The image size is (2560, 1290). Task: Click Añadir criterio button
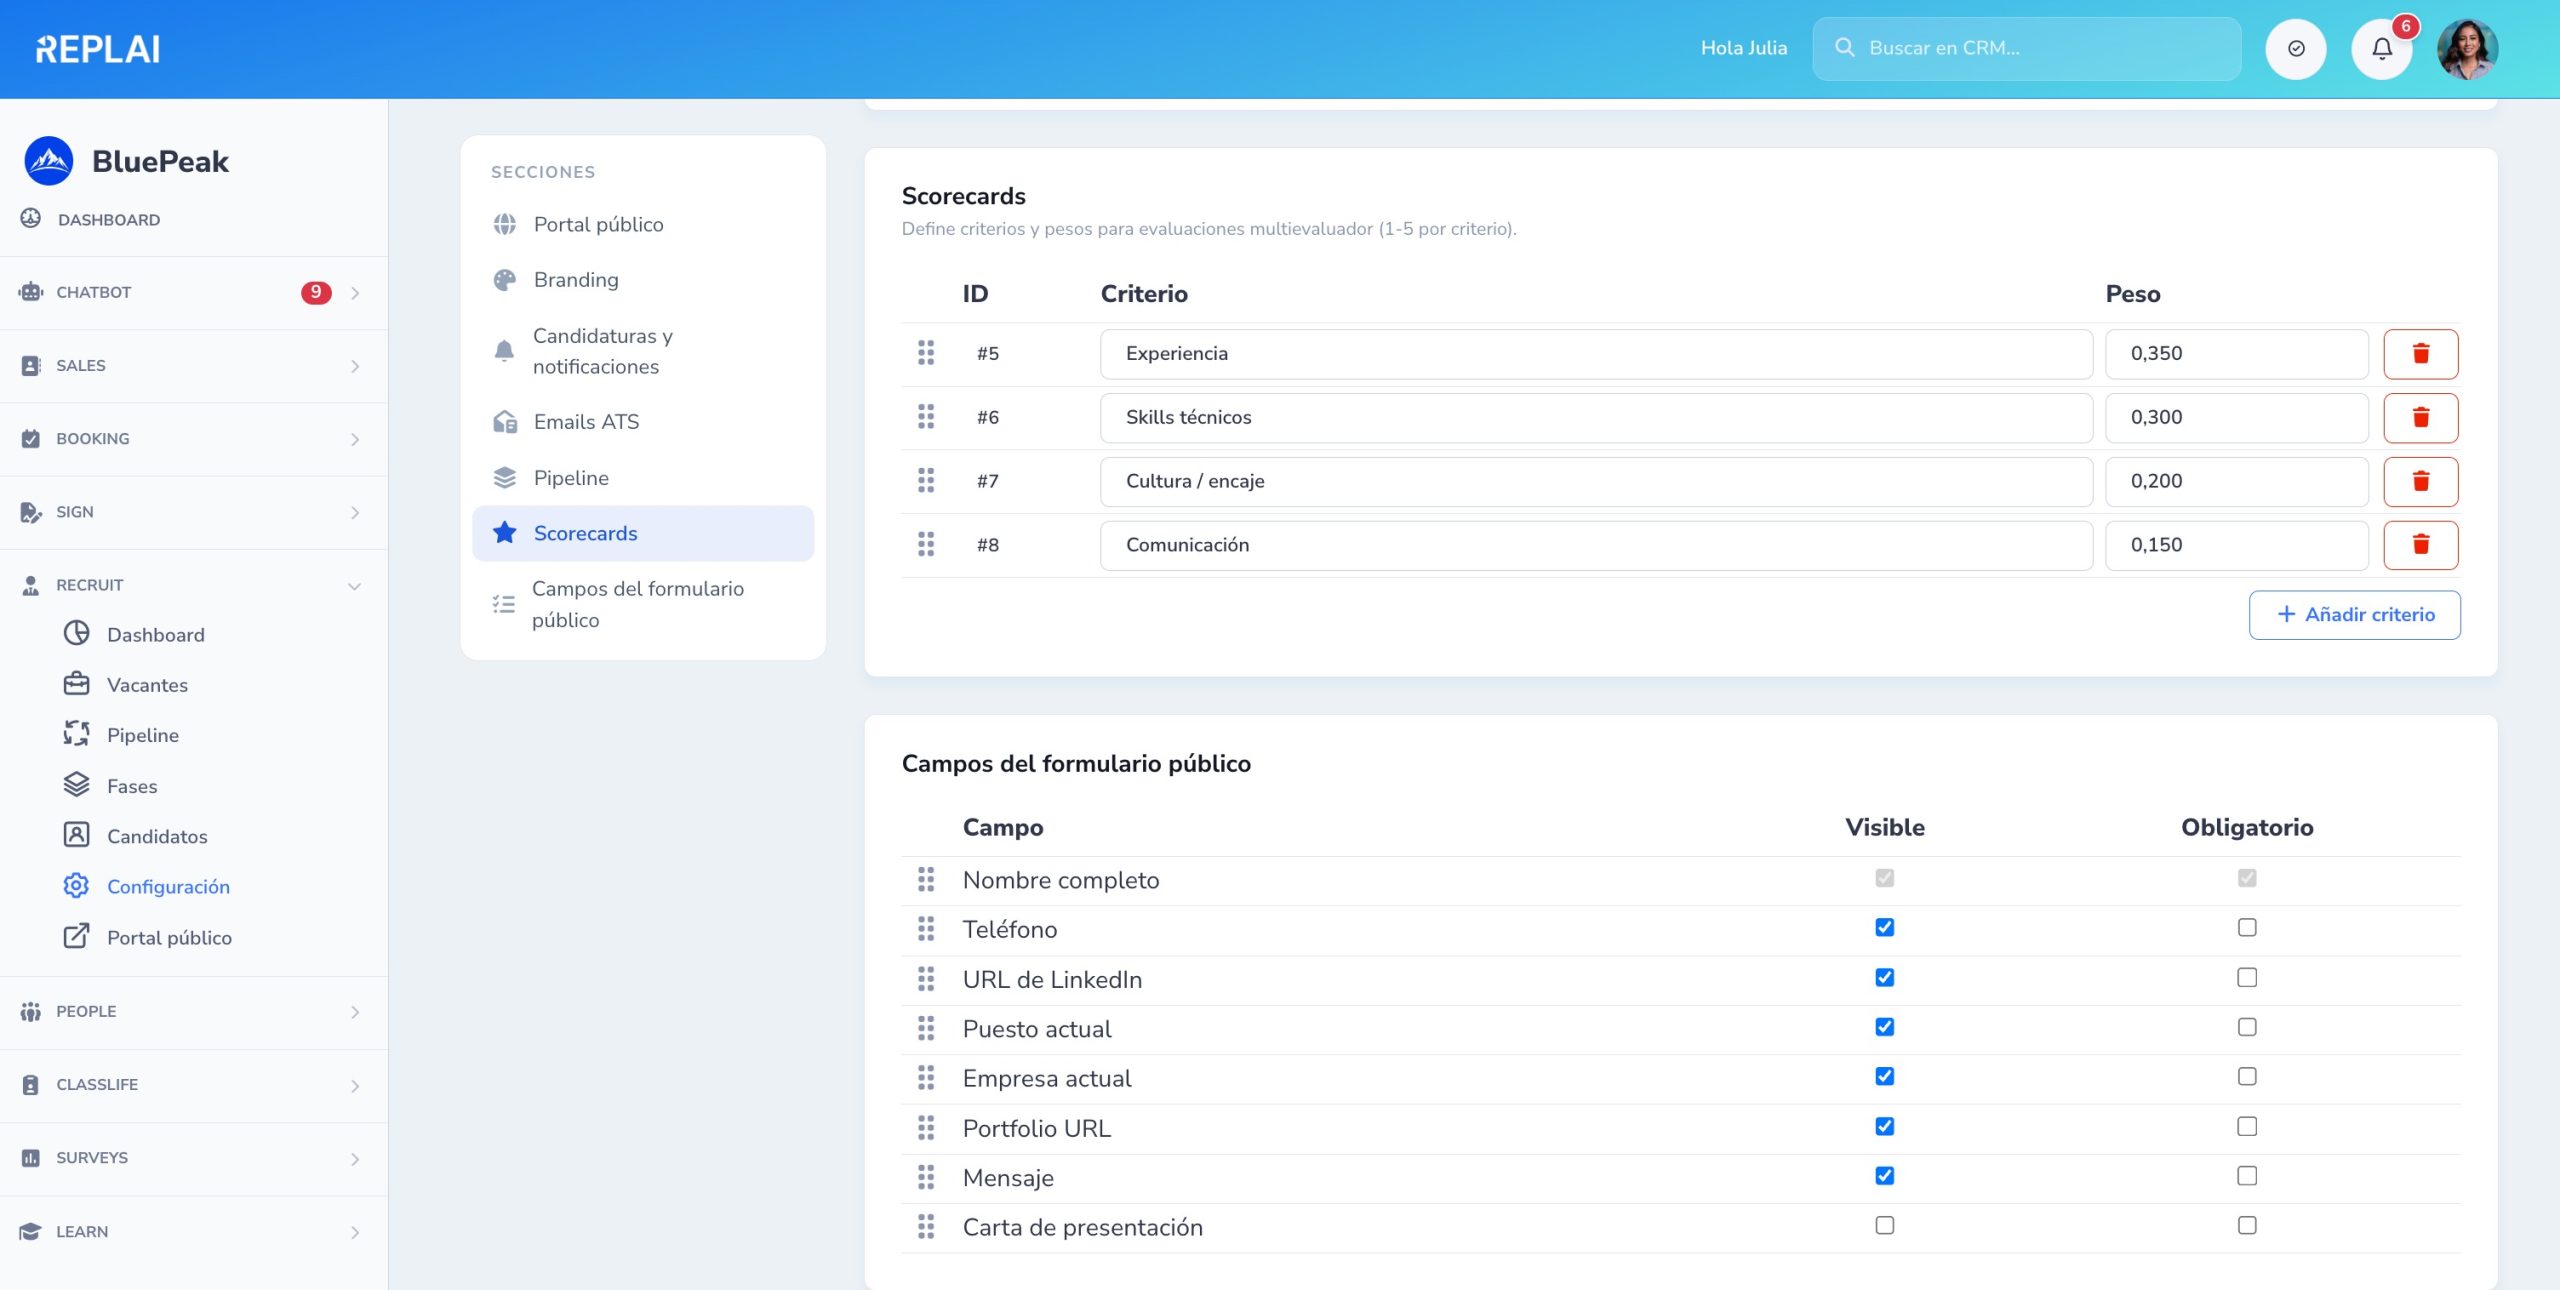click(2354, 615)
